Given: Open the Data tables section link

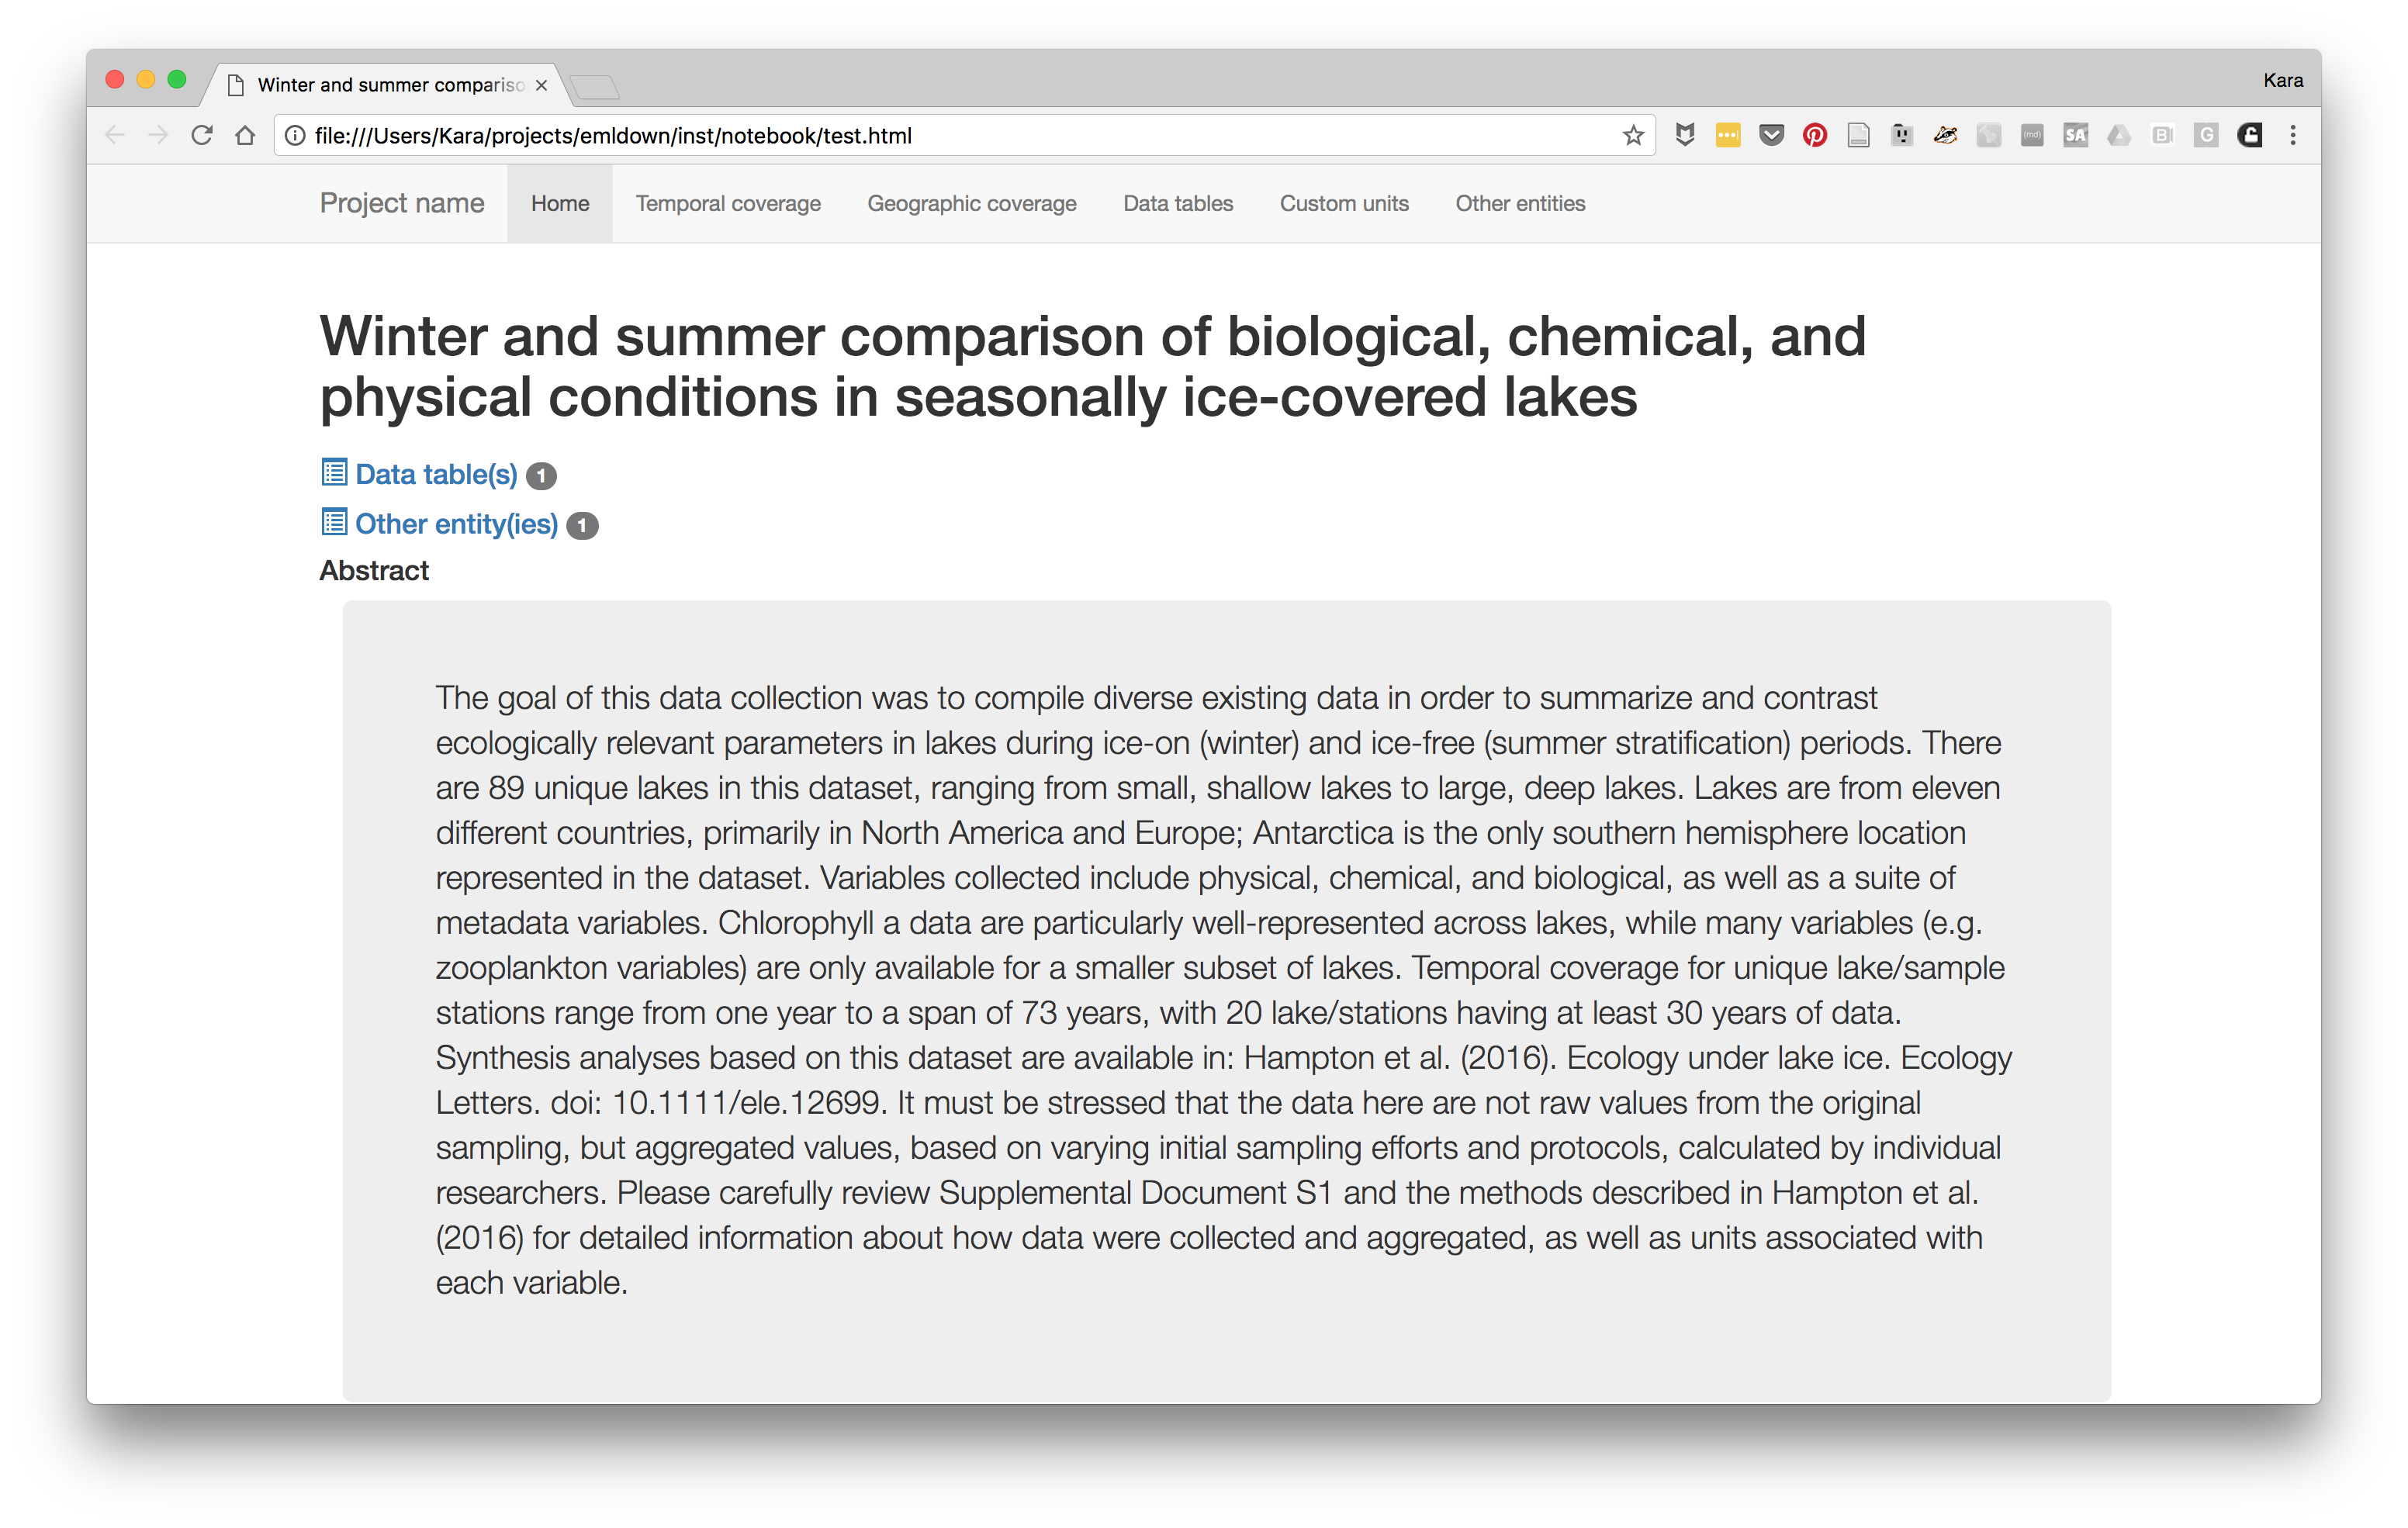Looking at the screenshot, I should pos(1178,203).
